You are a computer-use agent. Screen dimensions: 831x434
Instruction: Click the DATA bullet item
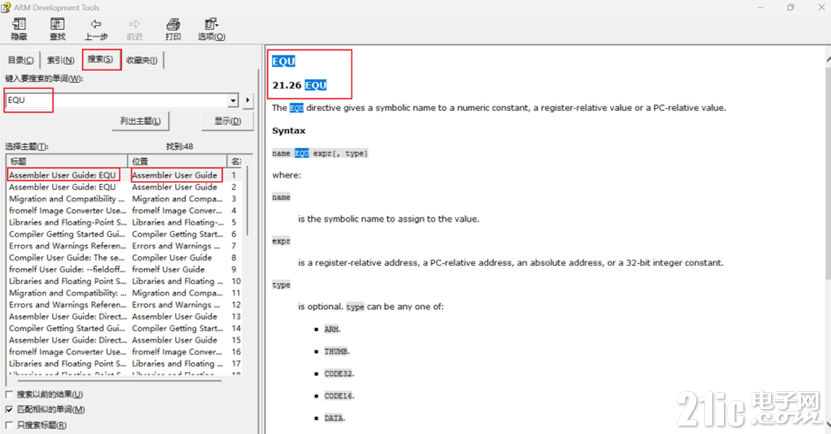tap(334, 418)
